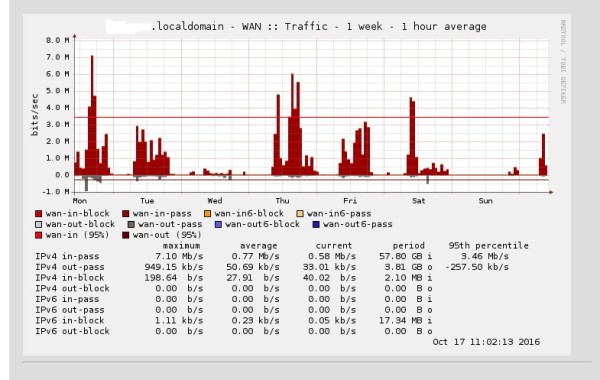Image resolution: width=600 pixels, height=380 pixels.
Task: Click the '95th percentile' column header
Action: click(489, 246)
